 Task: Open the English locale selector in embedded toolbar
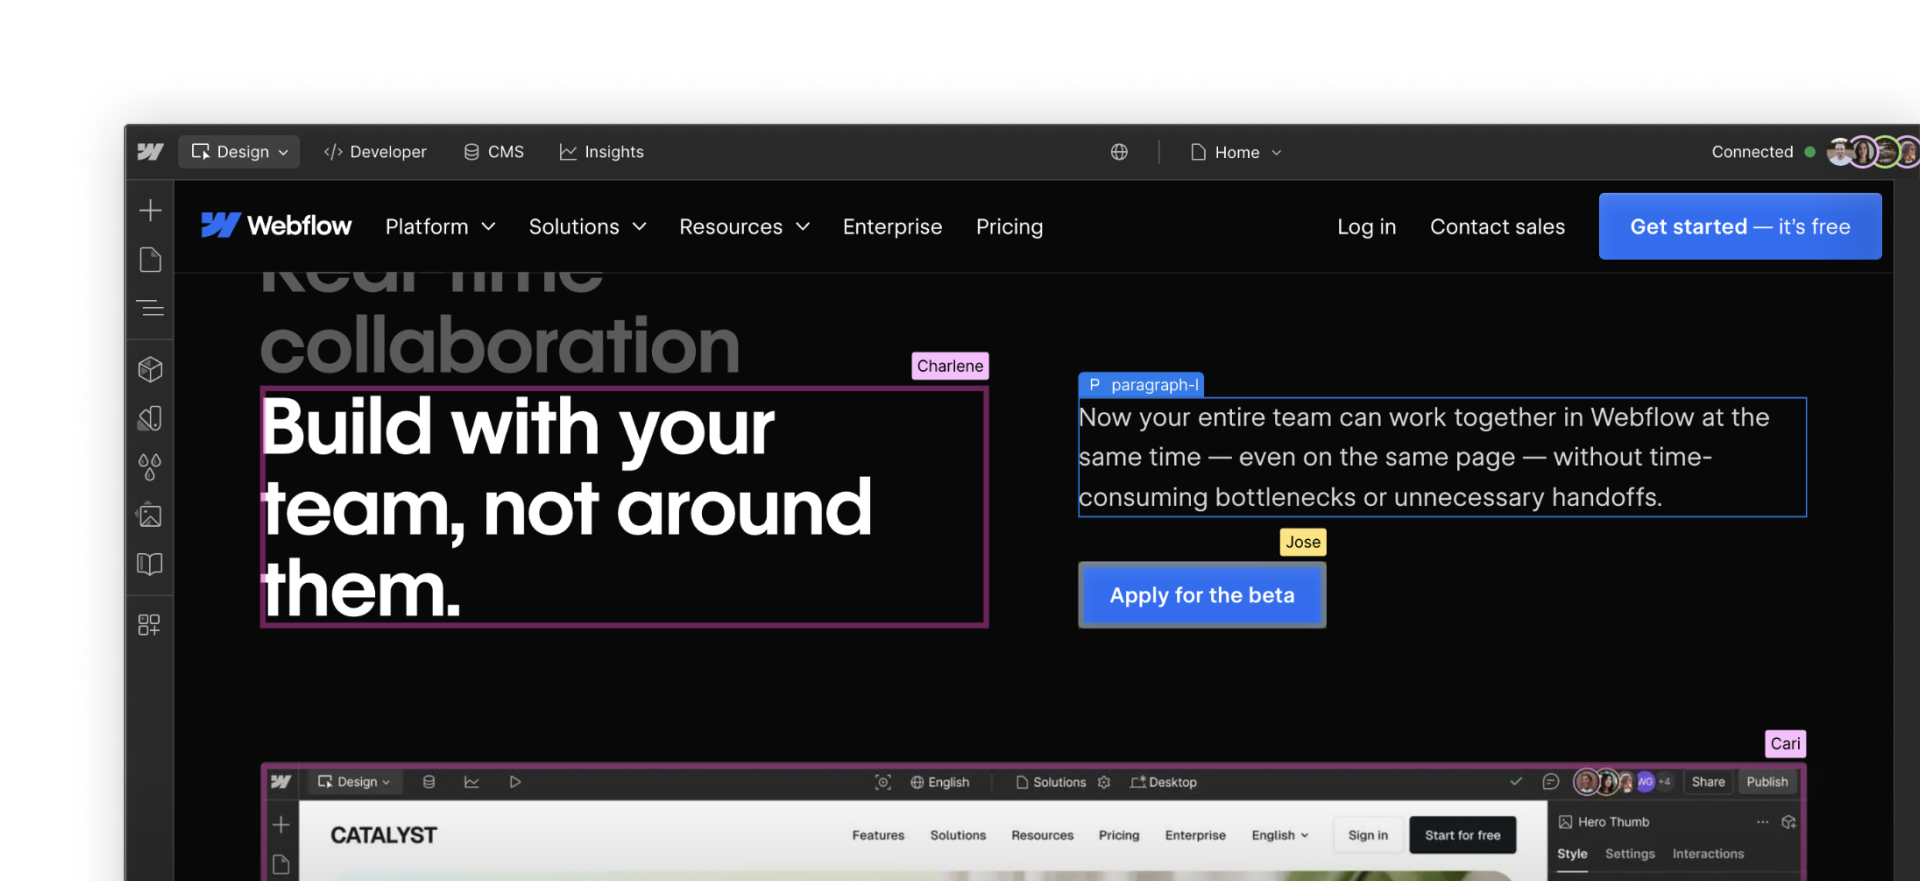click(x=940, y=782)
